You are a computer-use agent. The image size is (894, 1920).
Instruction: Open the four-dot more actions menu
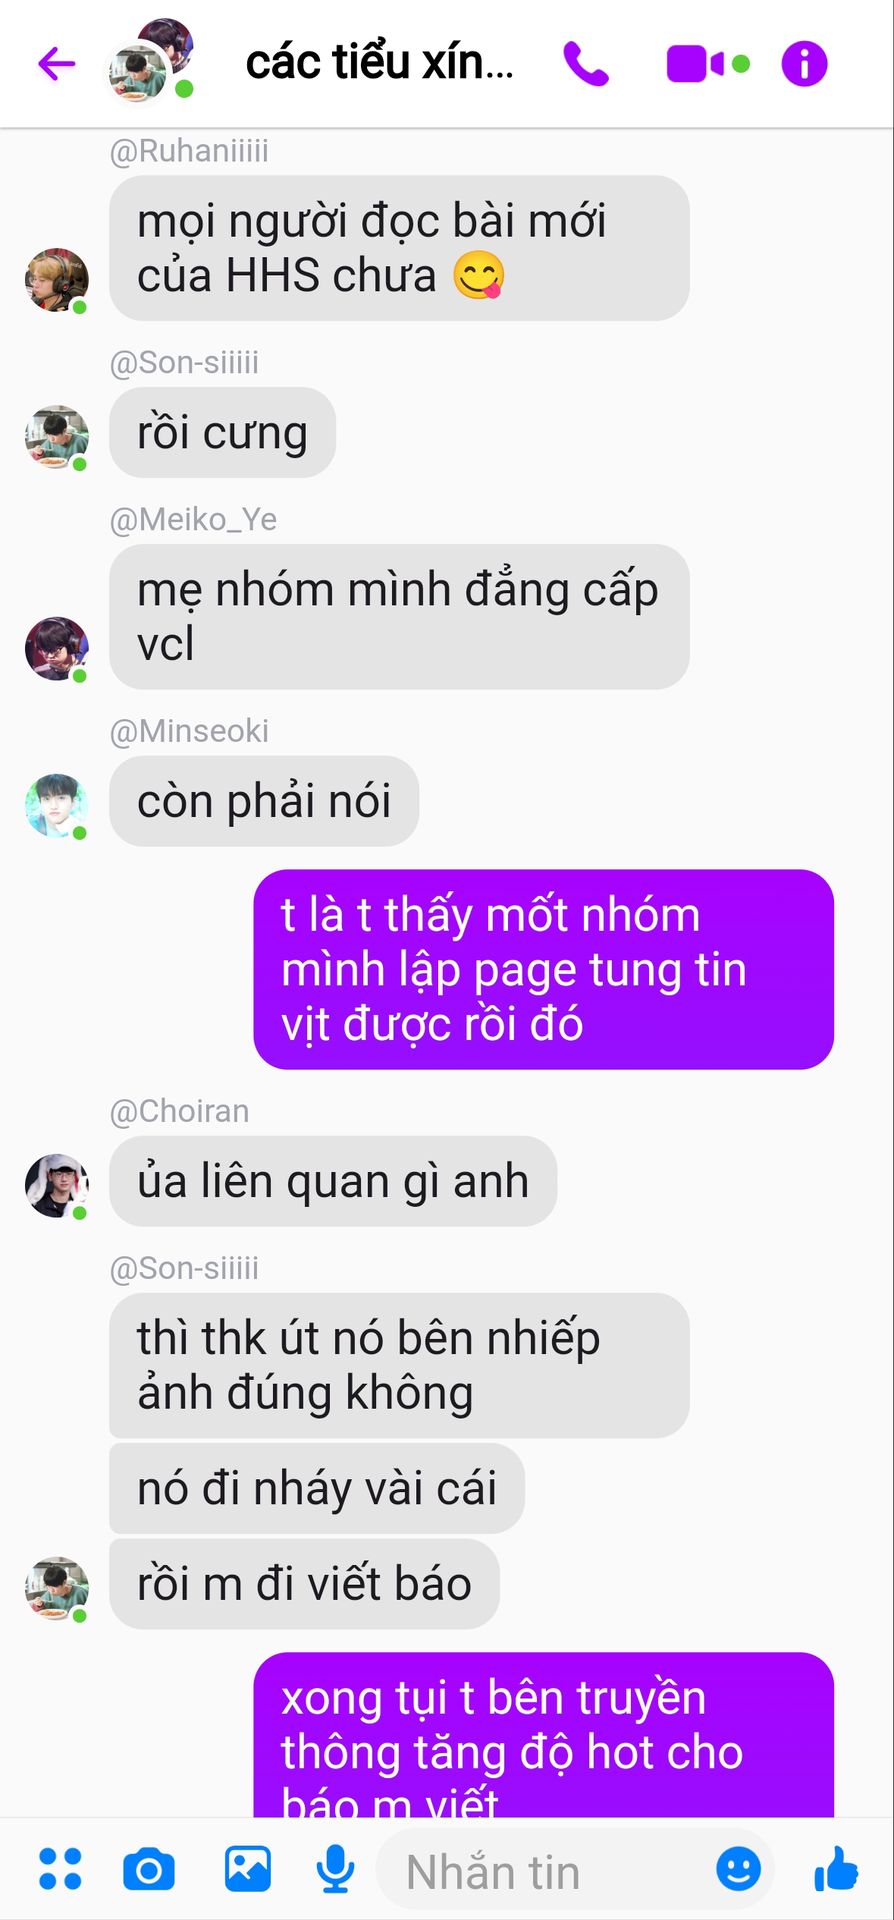coord(60,1869)
